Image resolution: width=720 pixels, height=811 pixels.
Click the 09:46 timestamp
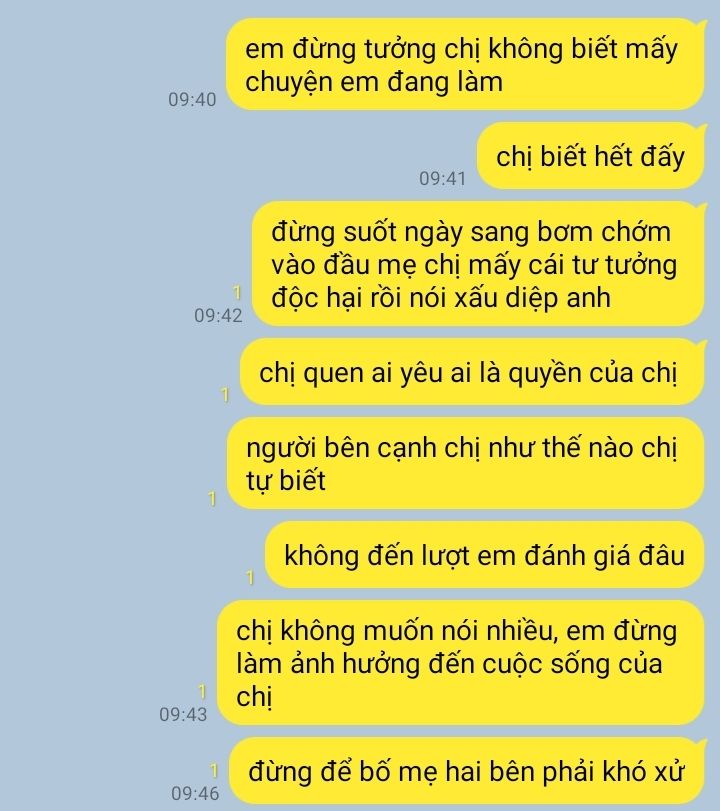tap(195, 793)
